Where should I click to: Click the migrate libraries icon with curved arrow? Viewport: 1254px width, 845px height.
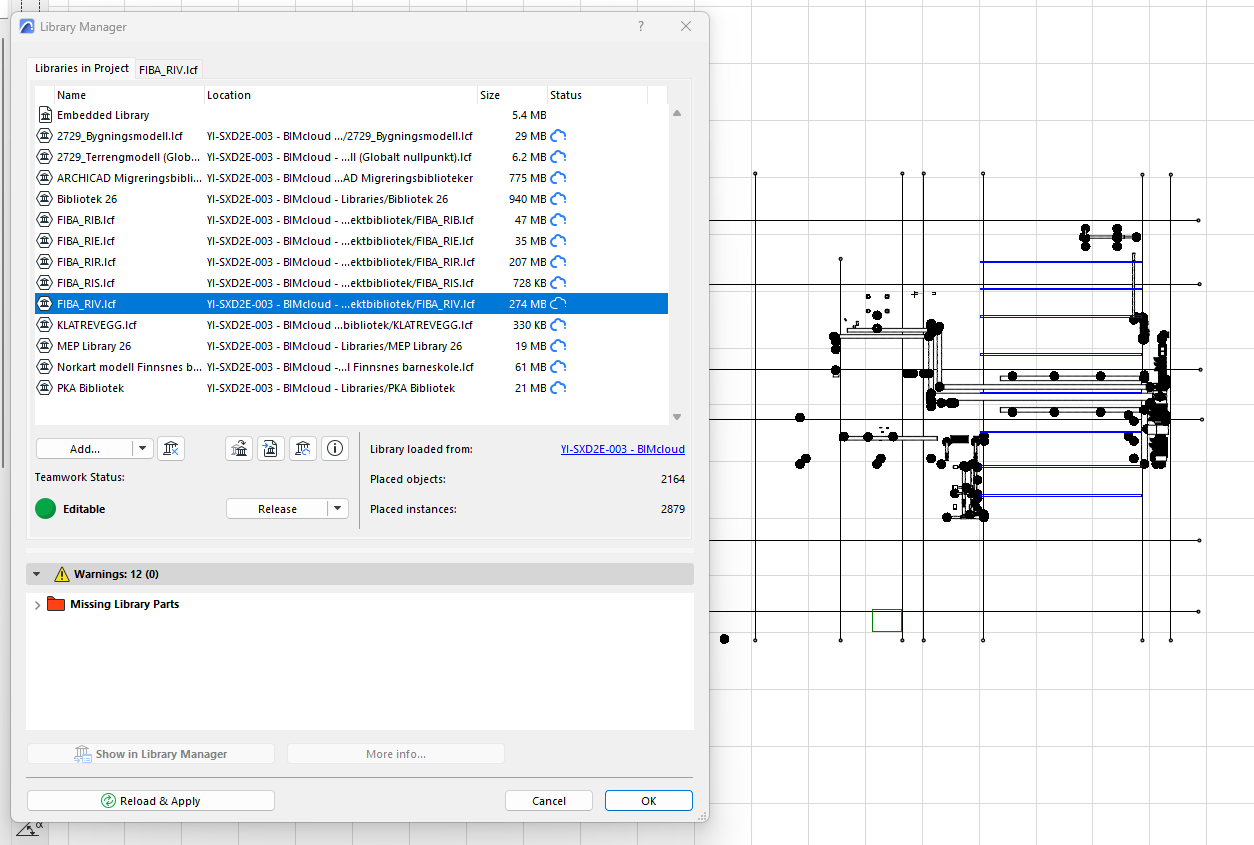pos(239,449)
